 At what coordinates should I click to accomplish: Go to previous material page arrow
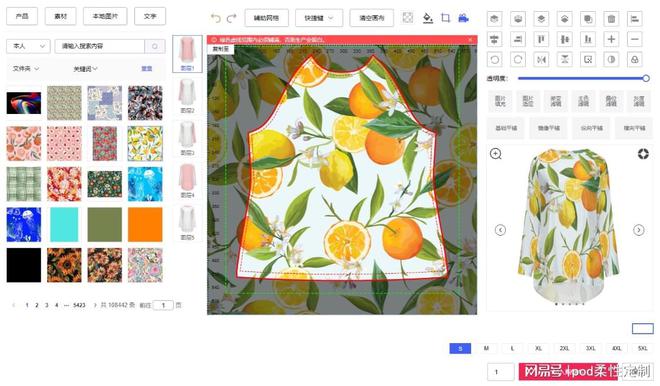click(13, 305)
